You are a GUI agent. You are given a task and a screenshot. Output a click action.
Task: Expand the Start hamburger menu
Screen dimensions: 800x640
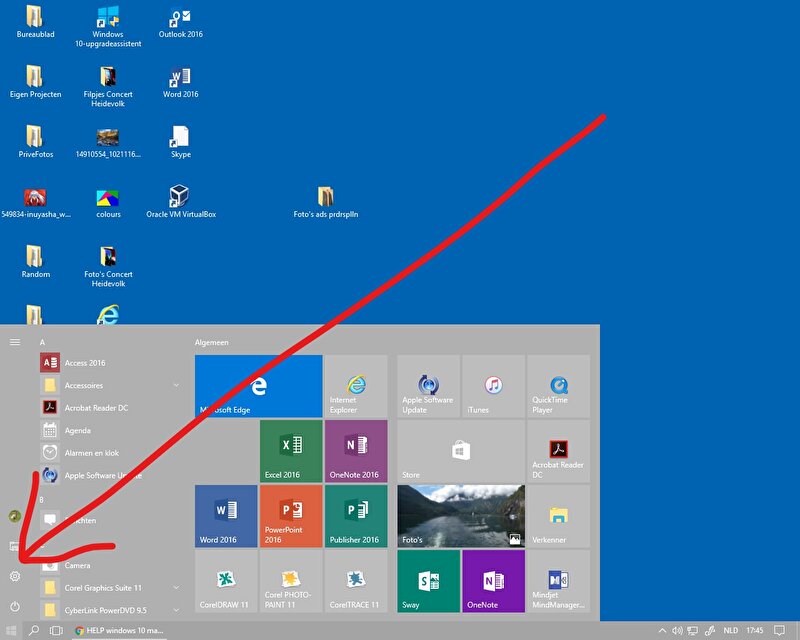click(x=15, y=342)
